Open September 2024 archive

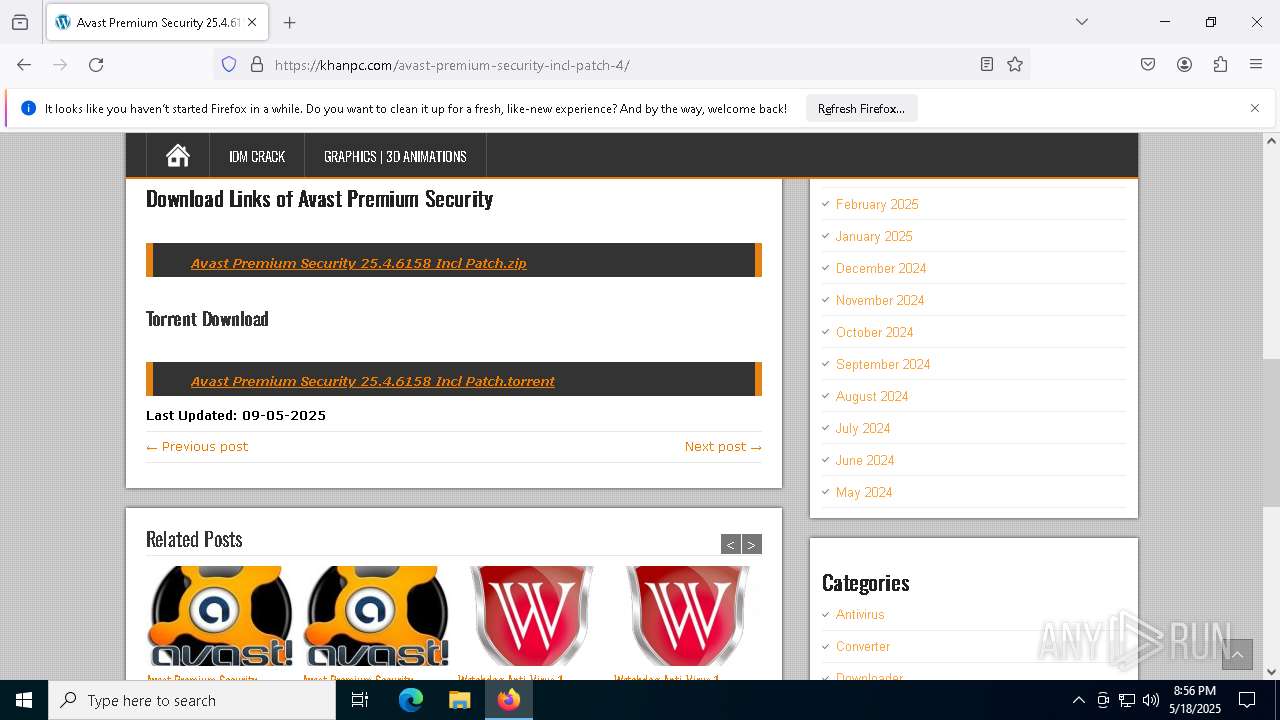[x=883, y=364]
